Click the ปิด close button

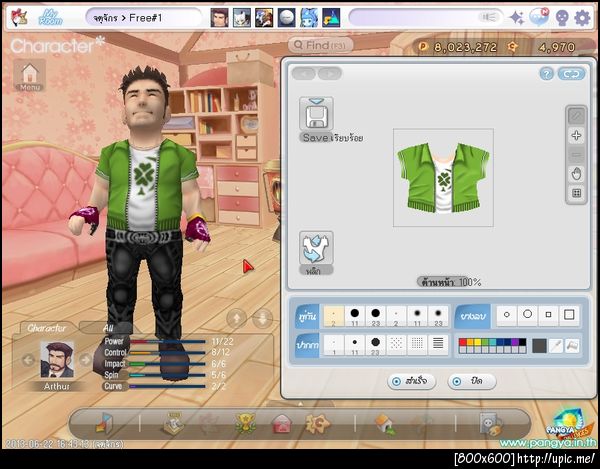pyautogui.click(x=472, y=381)
